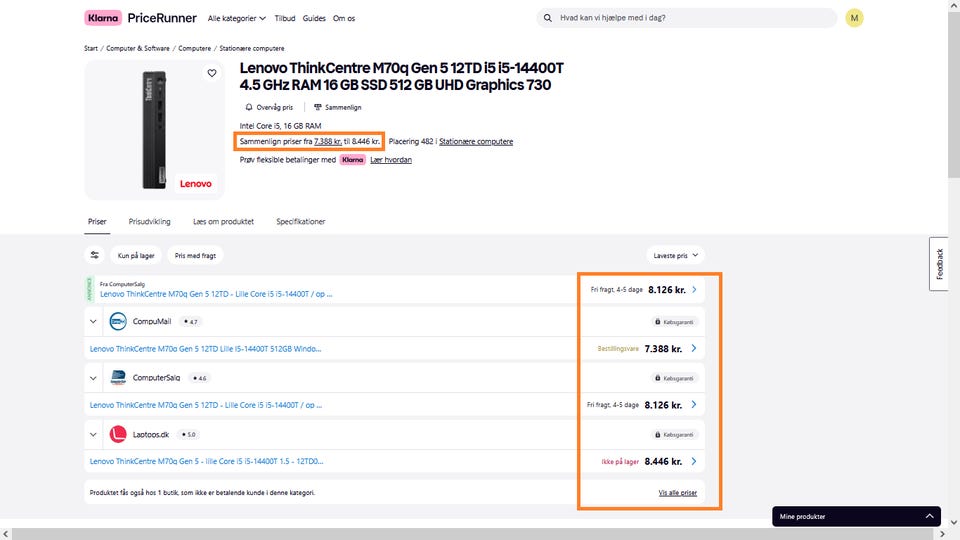
Task: Open the Lenovo ThinkCentre product image
Action: point(154,130)
